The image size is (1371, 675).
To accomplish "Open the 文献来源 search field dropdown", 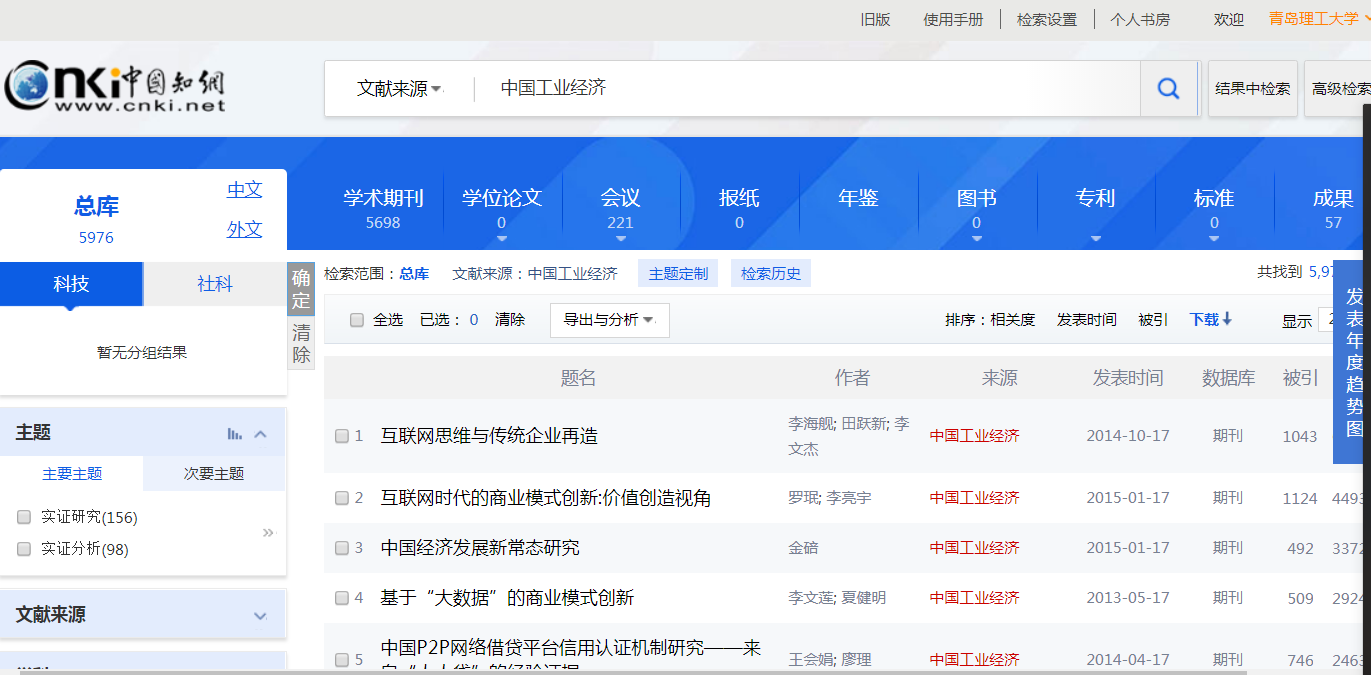I will 399,89.
